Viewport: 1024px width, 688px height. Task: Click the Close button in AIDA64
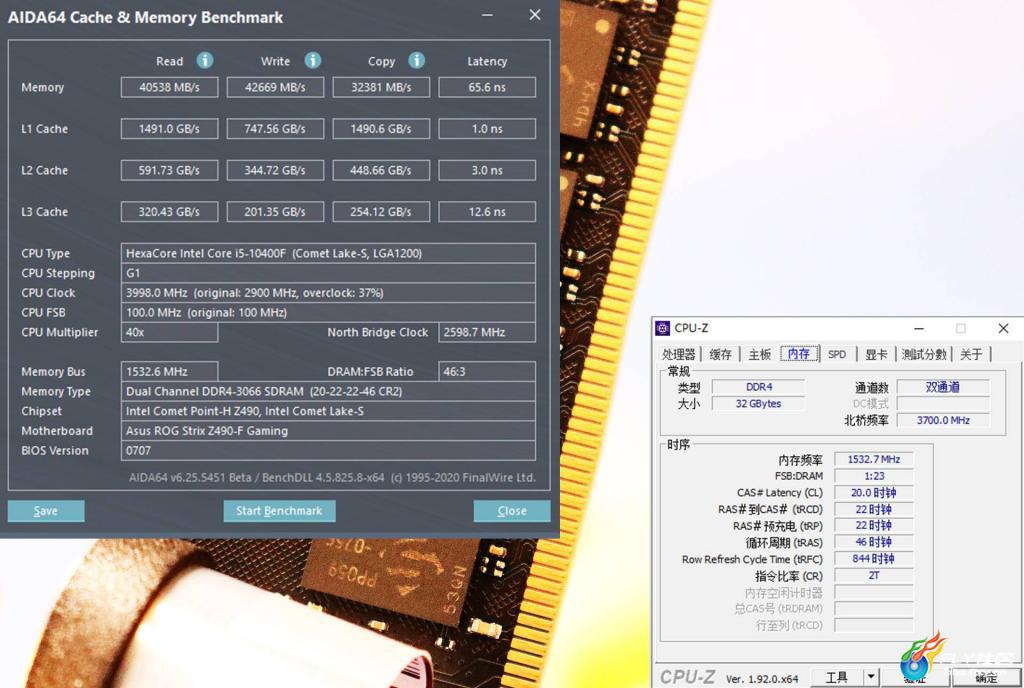click(x=511, y=510)
